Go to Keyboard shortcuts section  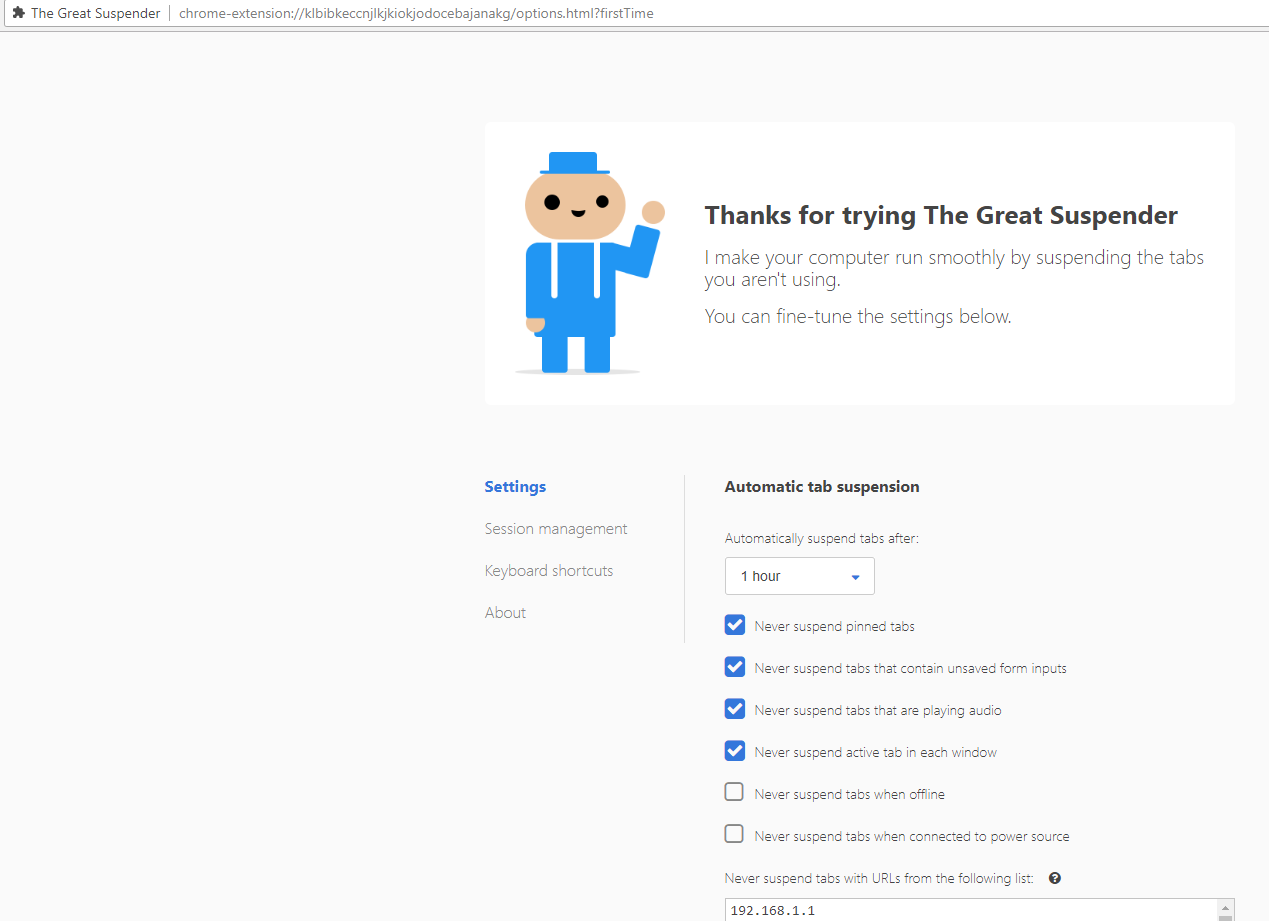pos(549,571)
